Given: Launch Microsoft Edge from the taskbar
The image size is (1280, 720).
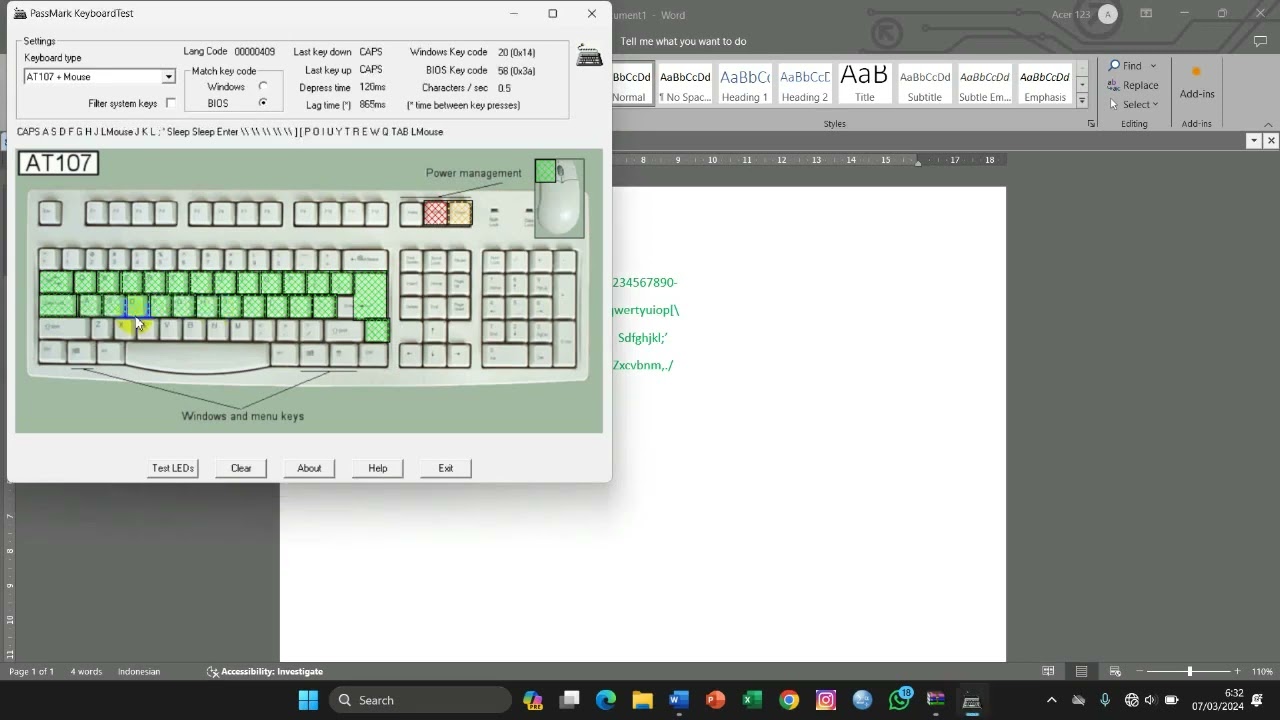Looking at the screenshot, I should click(606, 700).
